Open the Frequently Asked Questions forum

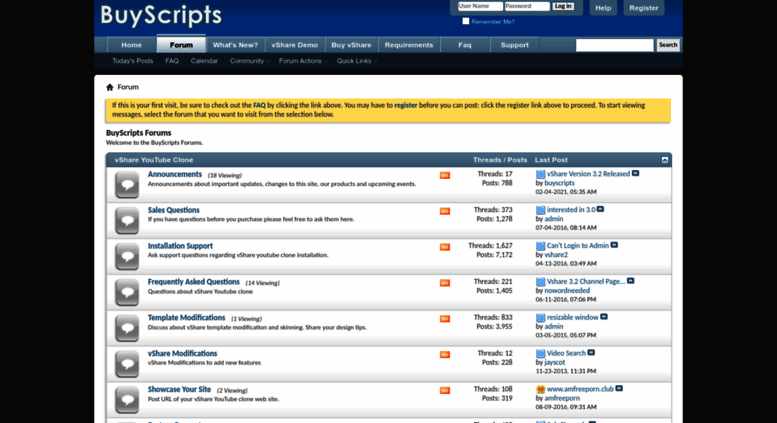193,282
